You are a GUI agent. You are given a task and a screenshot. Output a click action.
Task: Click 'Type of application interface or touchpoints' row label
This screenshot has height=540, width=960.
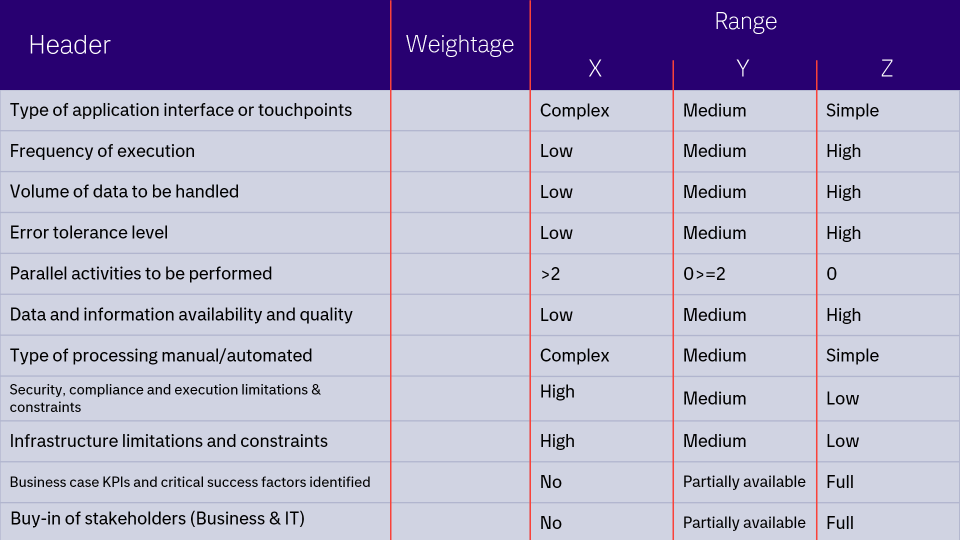coord(181,110)
